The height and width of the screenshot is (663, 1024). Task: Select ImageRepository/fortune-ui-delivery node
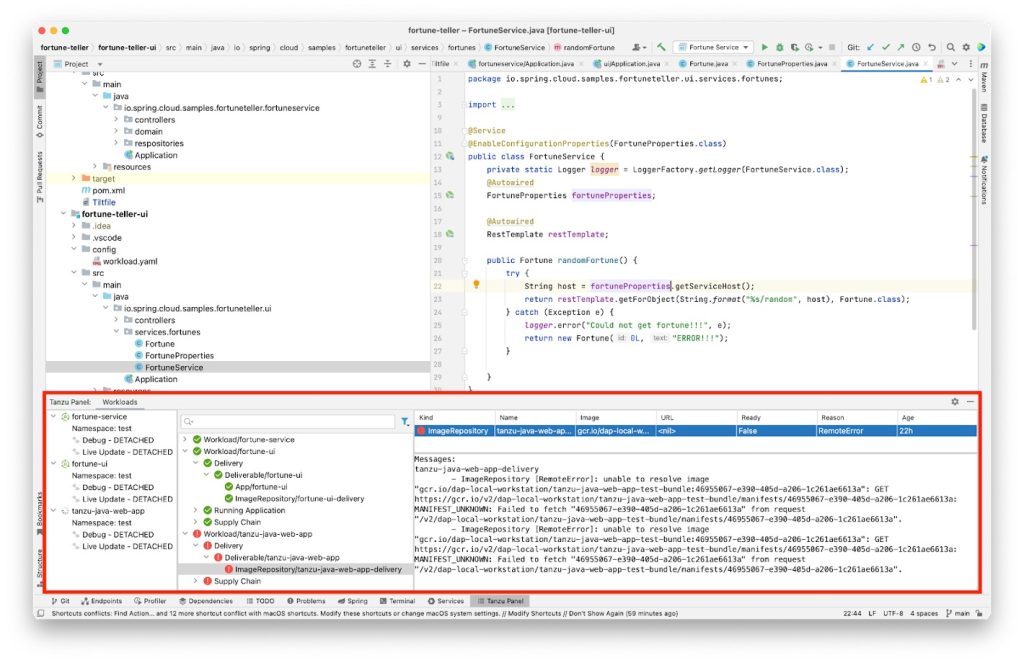point(299,498)
